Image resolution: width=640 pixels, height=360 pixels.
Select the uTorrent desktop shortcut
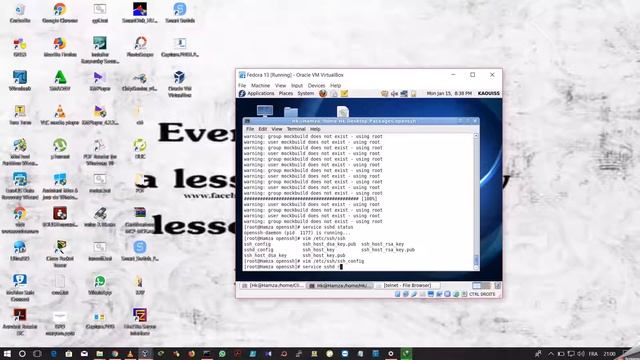click(x=60, y=149)
